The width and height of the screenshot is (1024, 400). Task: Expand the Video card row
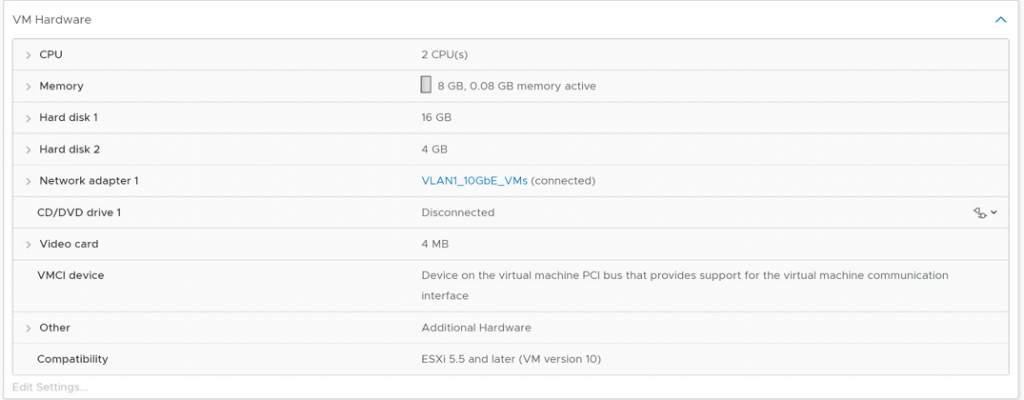(x=28, y=245)
